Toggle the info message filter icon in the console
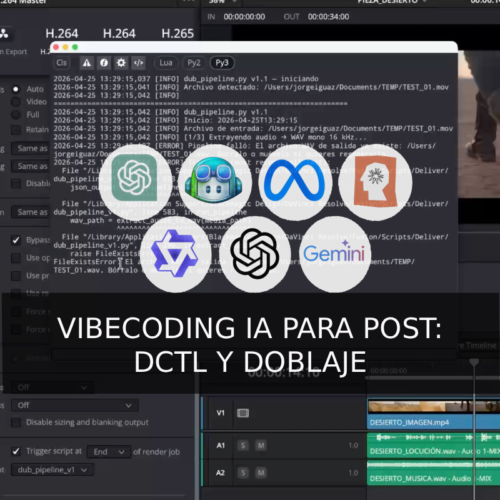The image size is (500, 500). (104, 63)
